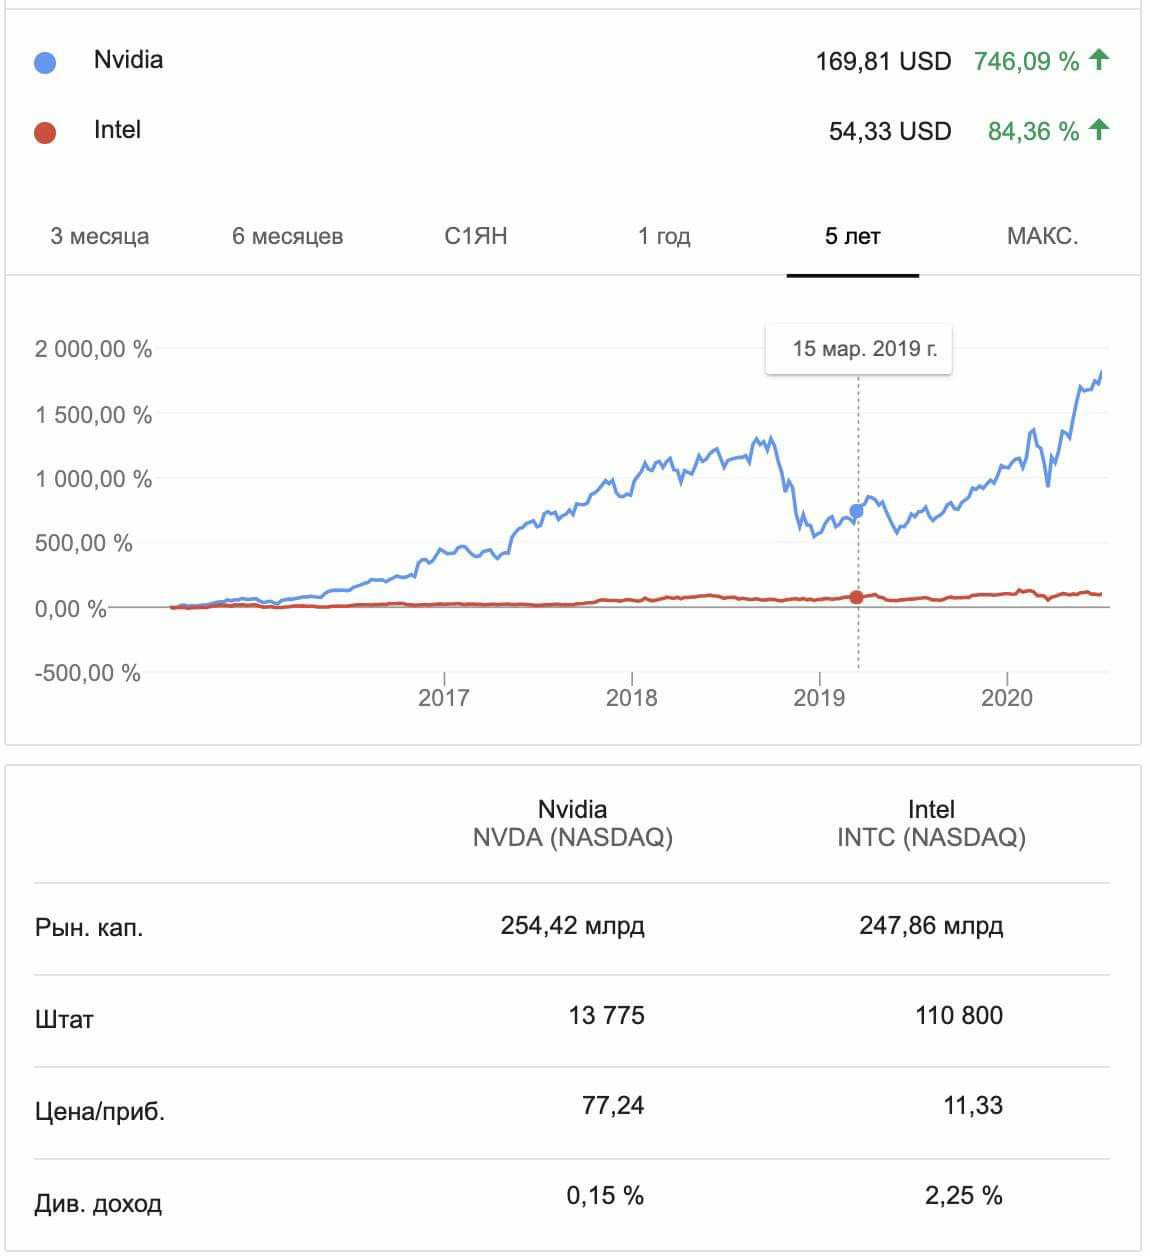The height and width of the screenshot is (1256, 1150).
Task: Select the 5 лет tab
Action: [x=853, y=236]
